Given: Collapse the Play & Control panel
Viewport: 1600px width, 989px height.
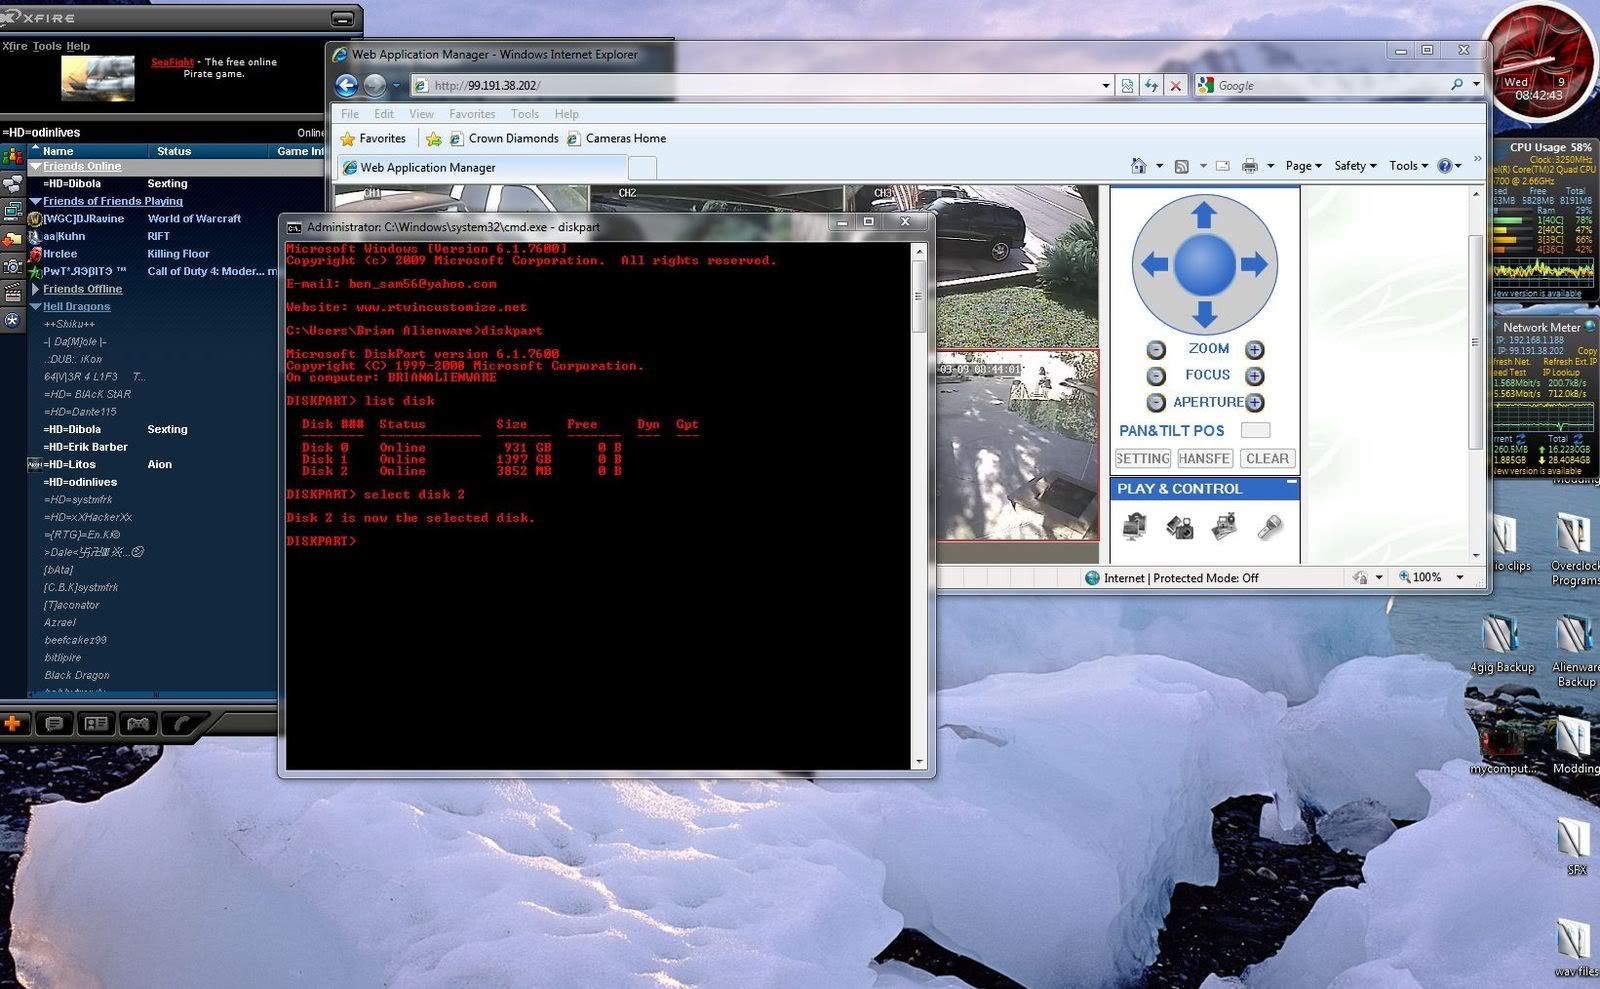Looking at the screenshot, I should click(1291, 483).
